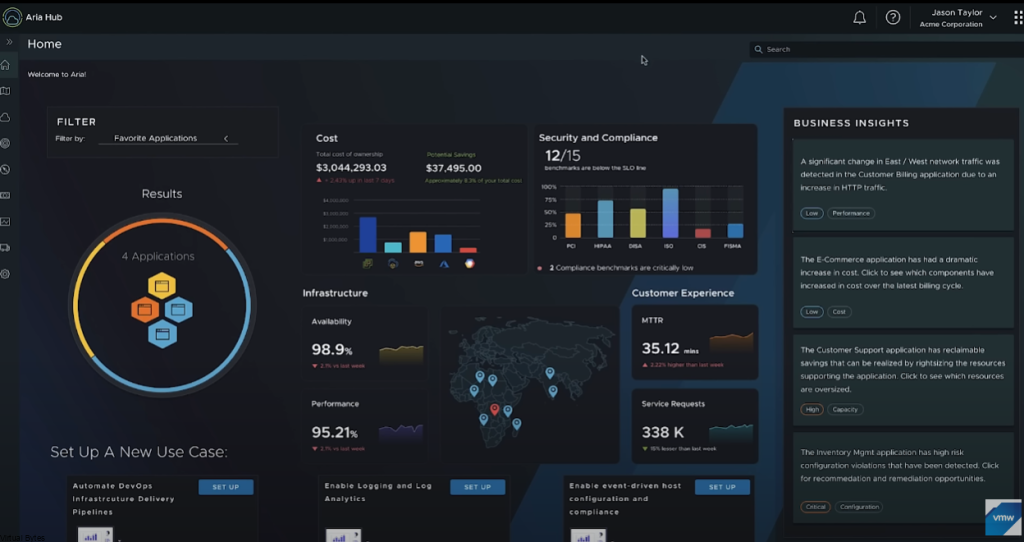Click the HIPAA compliance bar
This screenshot has height=542, width=1024.
click(605, 219)
